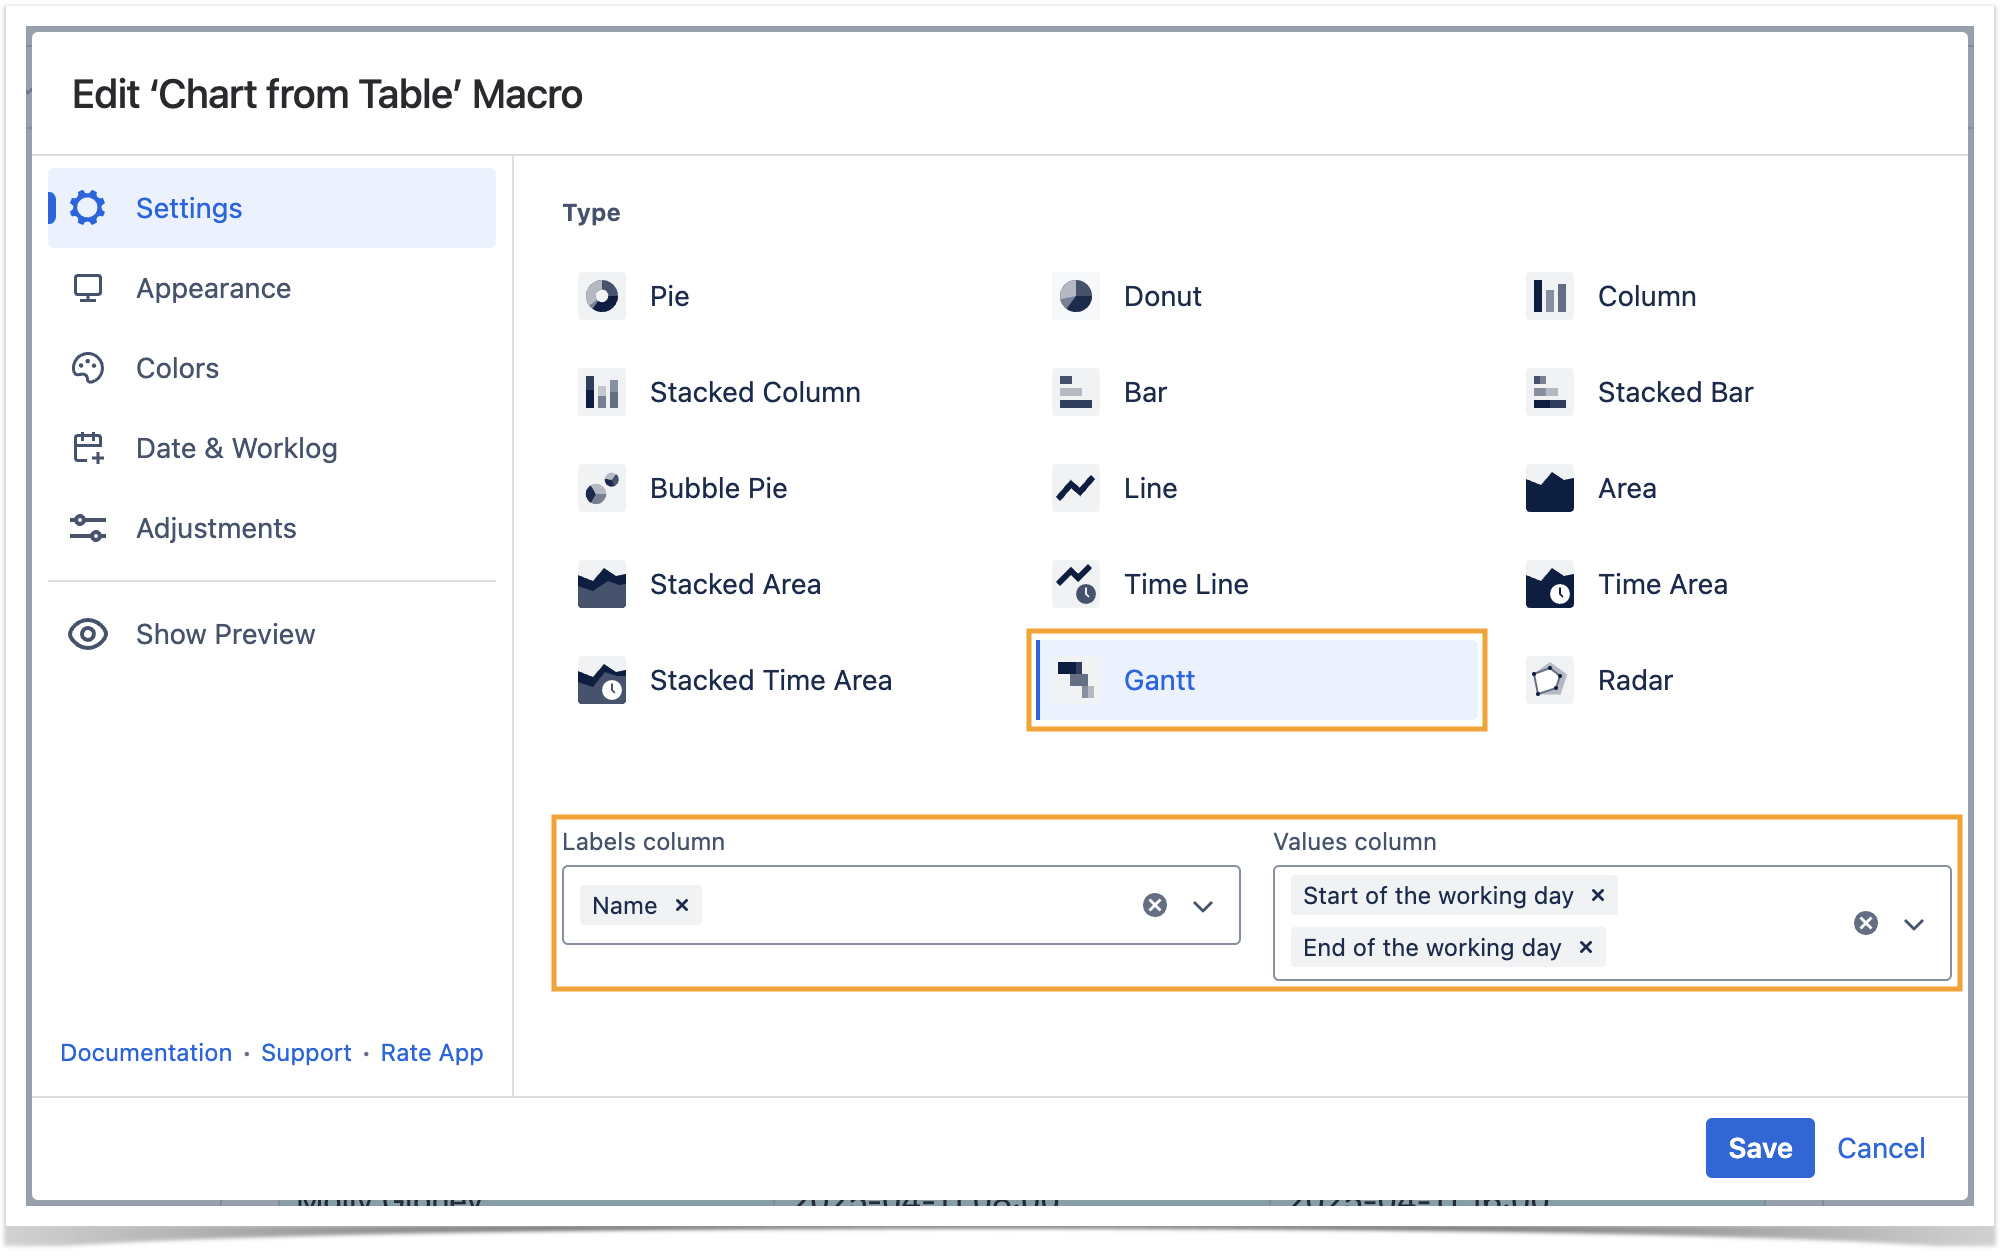The width and height of the screenshot is (2008, 1255).
Task: Select the Time Line chart icon
Action: 1075,584
